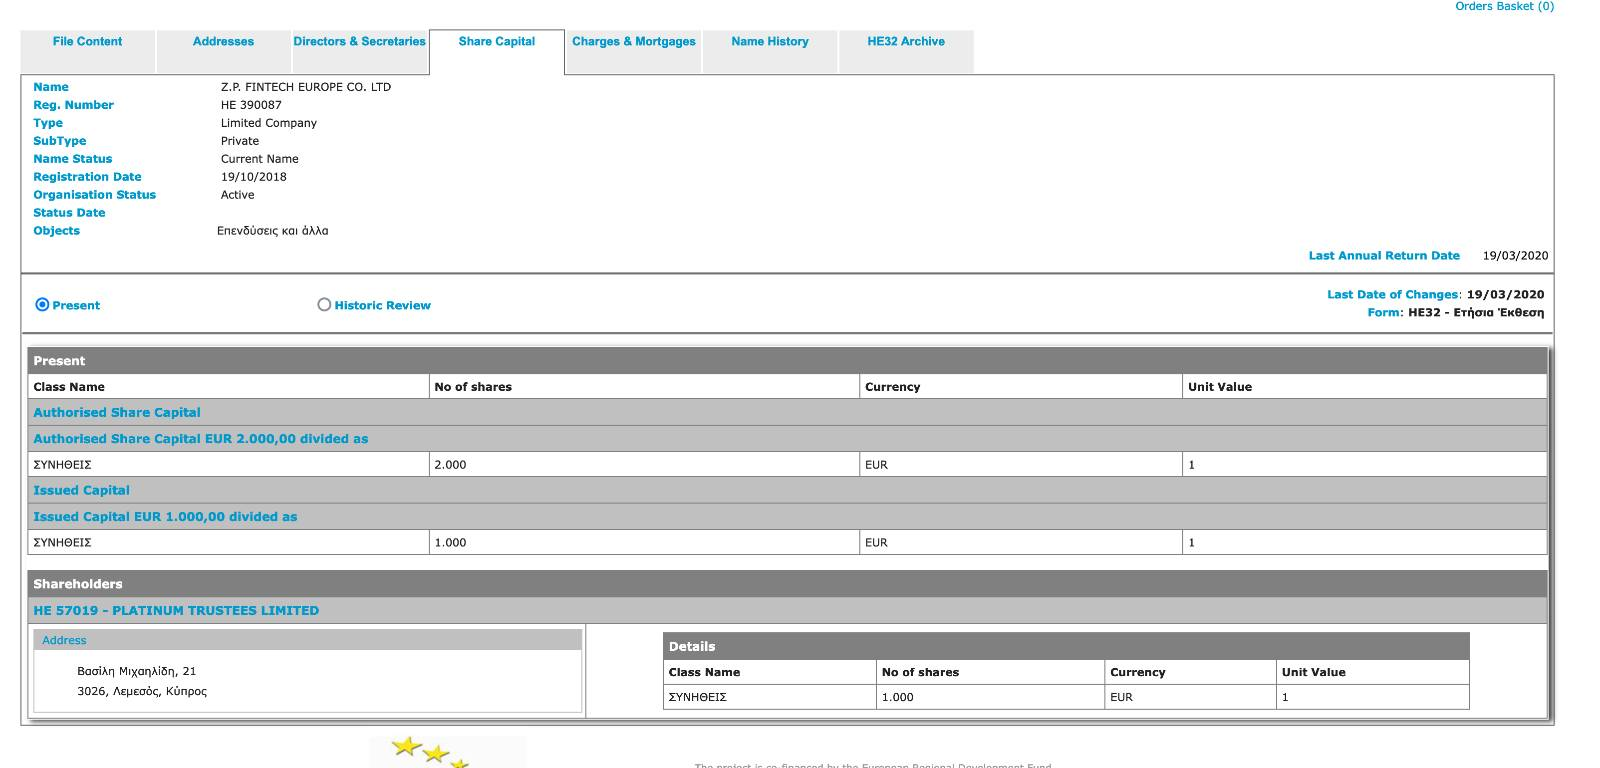Click the Last Annual Return Date label

click(x=1383, y=256)
